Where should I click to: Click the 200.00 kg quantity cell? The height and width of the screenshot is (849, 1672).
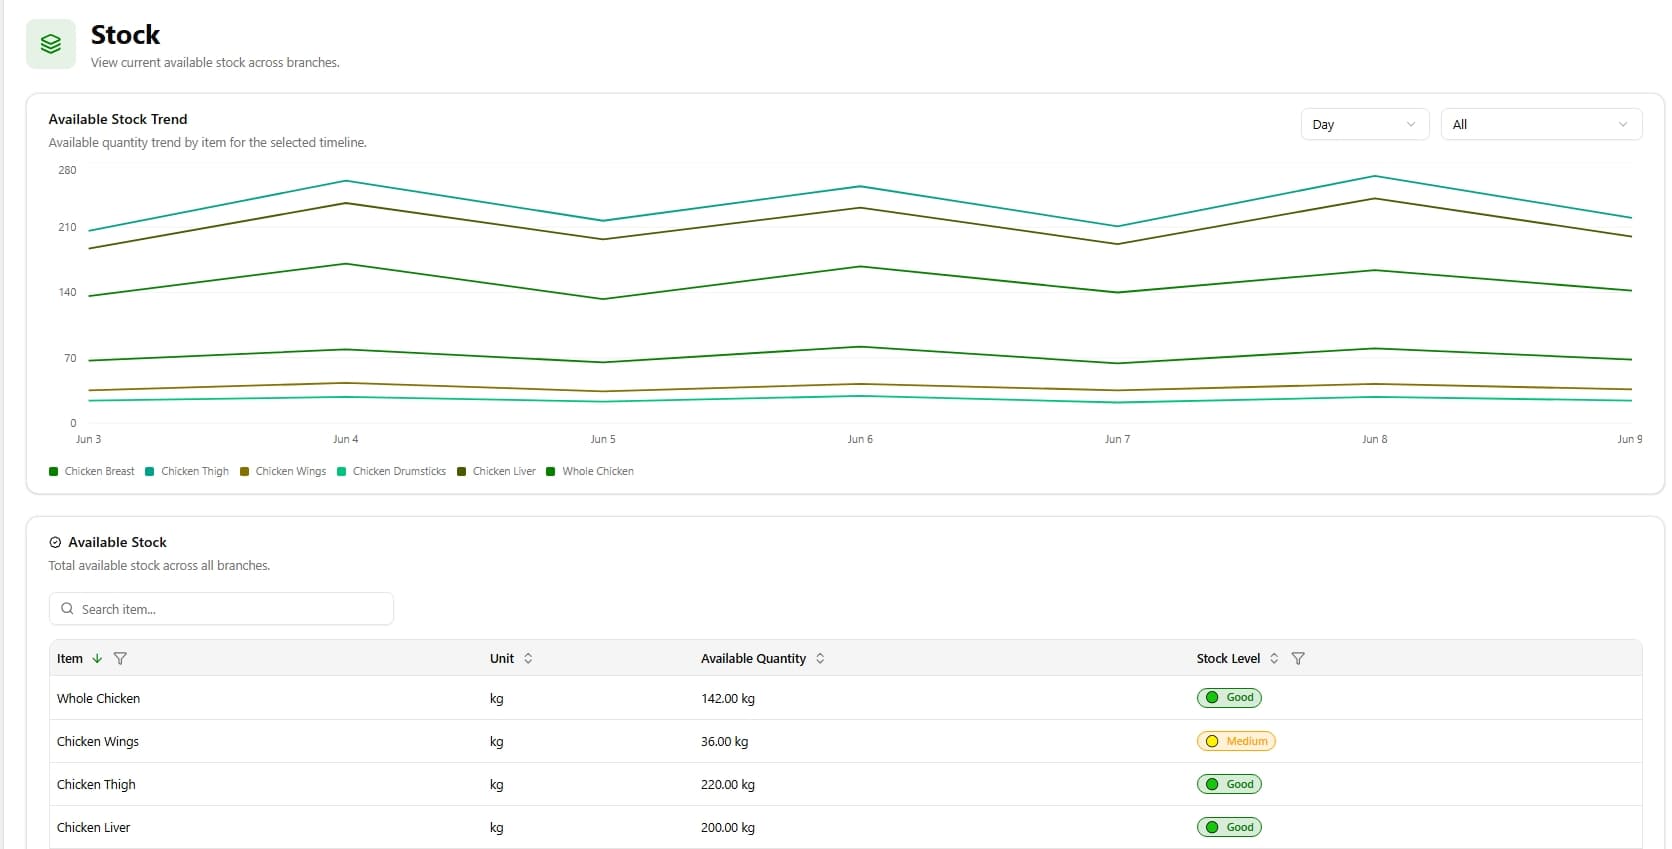click(728, 828)
